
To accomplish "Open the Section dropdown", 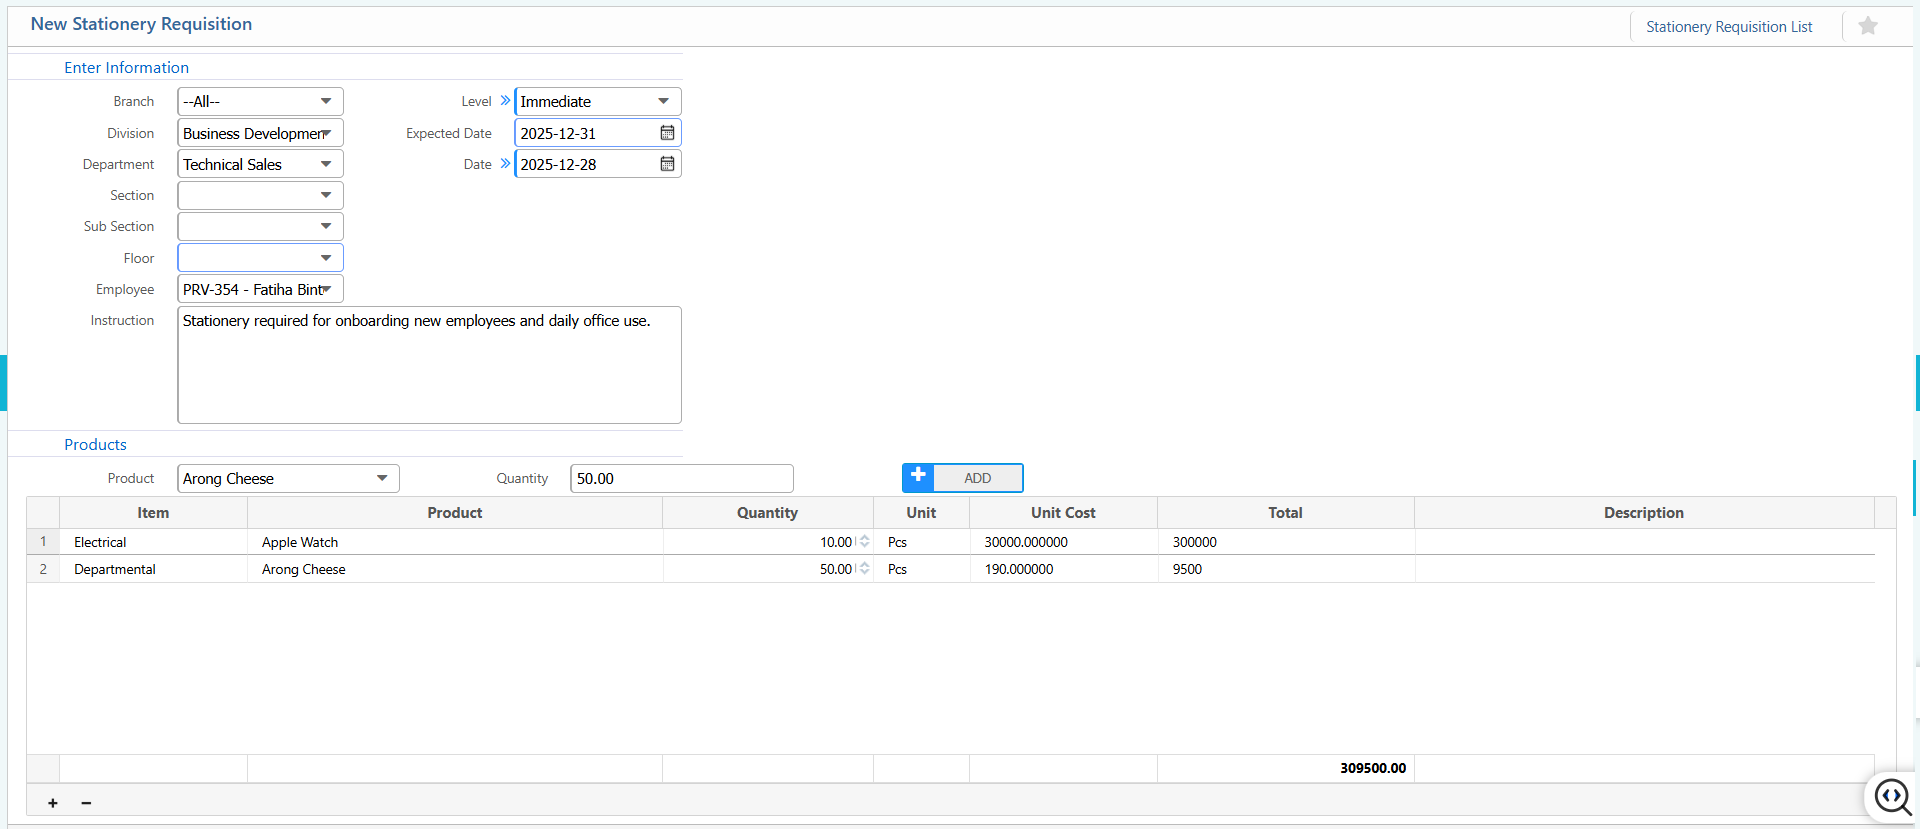I will click(x=261, y=195).
